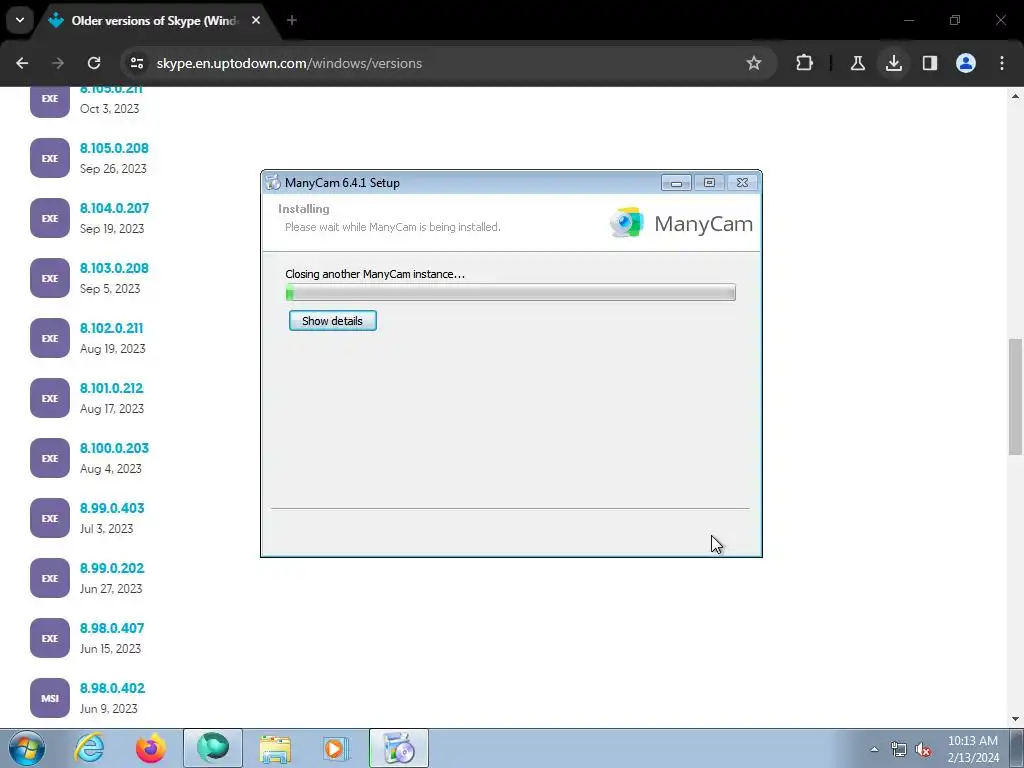The height and width of the screenshot is (768, 1024).
Task: Click the ManyCam logo in the installer
Action: pos(680,223)
